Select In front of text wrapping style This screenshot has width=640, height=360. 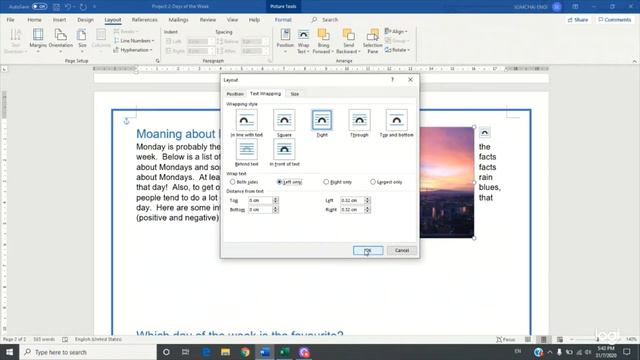click(x=284, y=152)
